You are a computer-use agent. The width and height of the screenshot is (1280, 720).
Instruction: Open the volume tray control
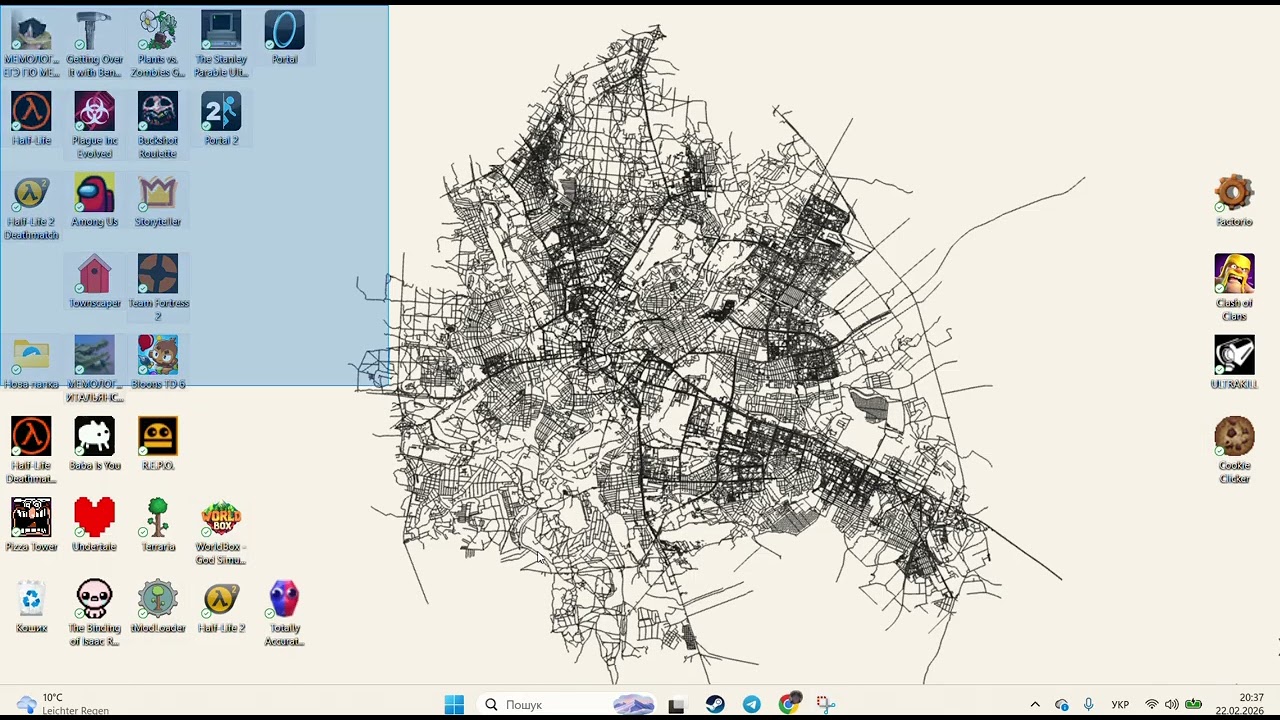click(1172, 705)
